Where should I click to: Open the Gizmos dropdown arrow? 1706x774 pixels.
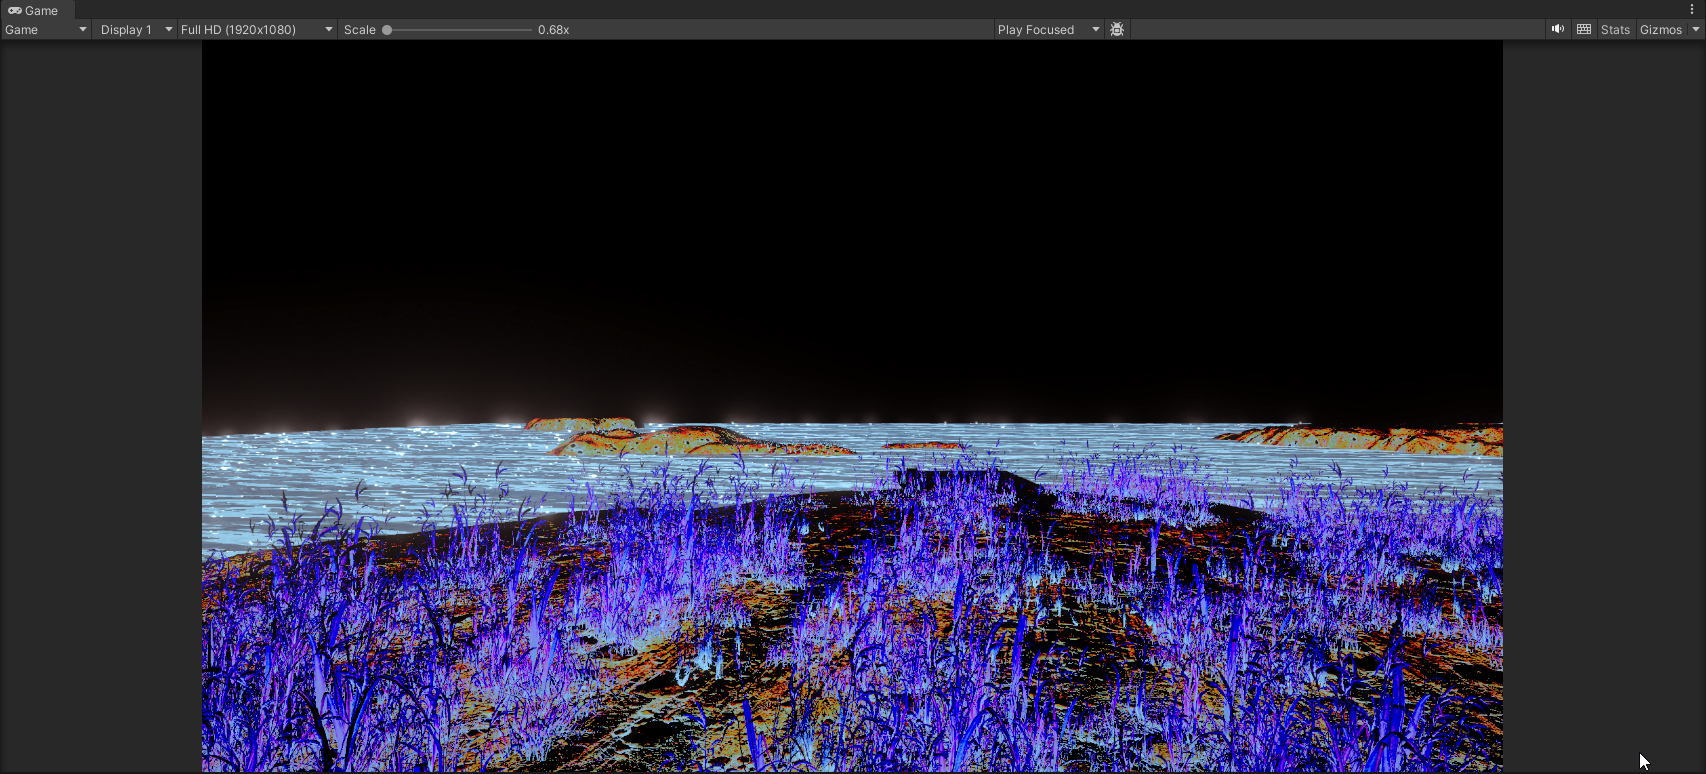click(1696, 30)
